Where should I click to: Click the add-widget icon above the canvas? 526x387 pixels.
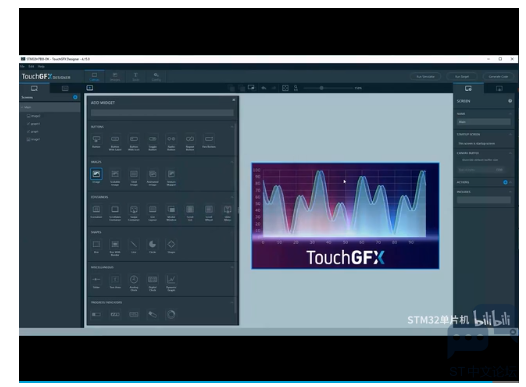90,88
